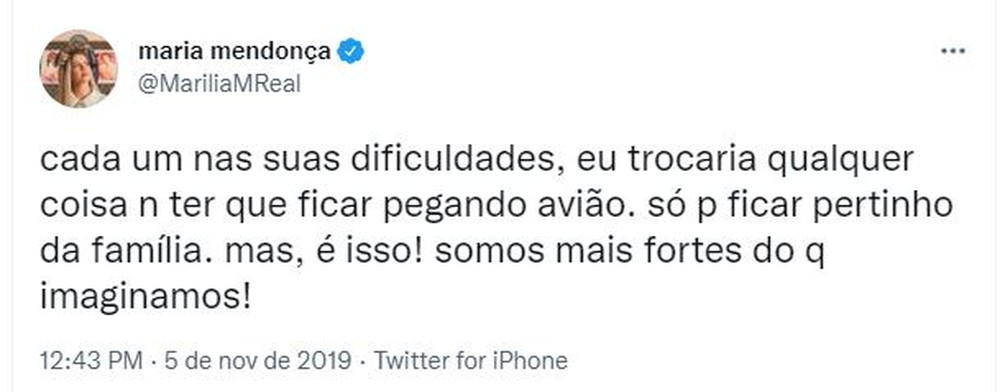
Task: Open the maria mendonça display name
Action: [234, 52]
